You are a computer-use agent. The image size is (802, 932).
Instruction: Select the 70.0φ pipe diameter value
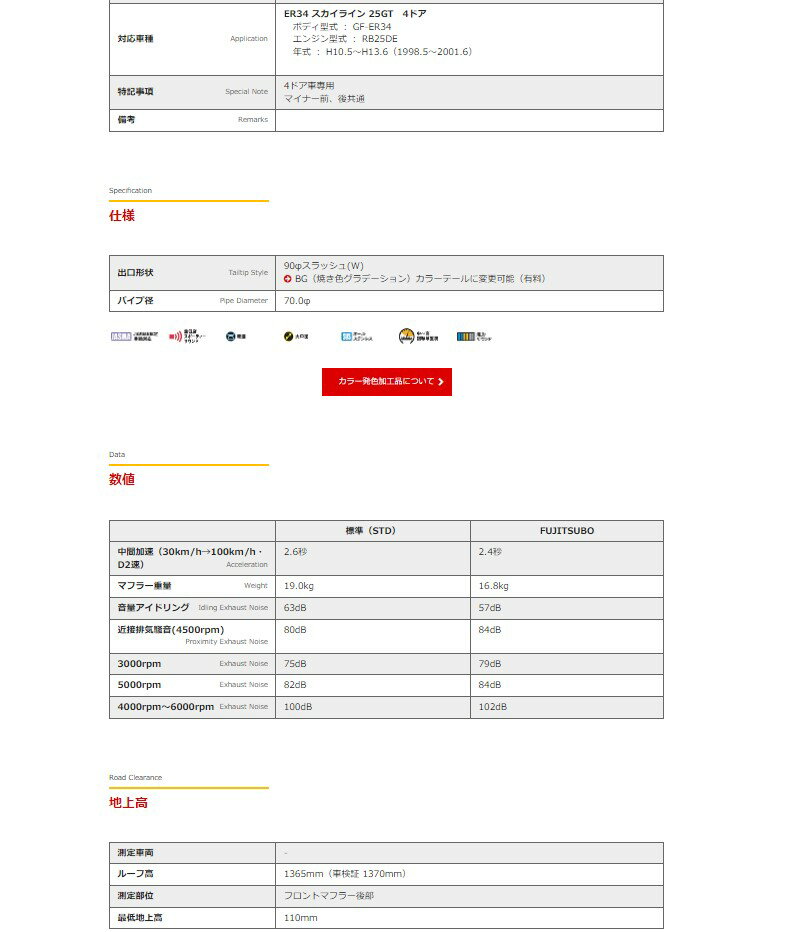pos(297,301)
